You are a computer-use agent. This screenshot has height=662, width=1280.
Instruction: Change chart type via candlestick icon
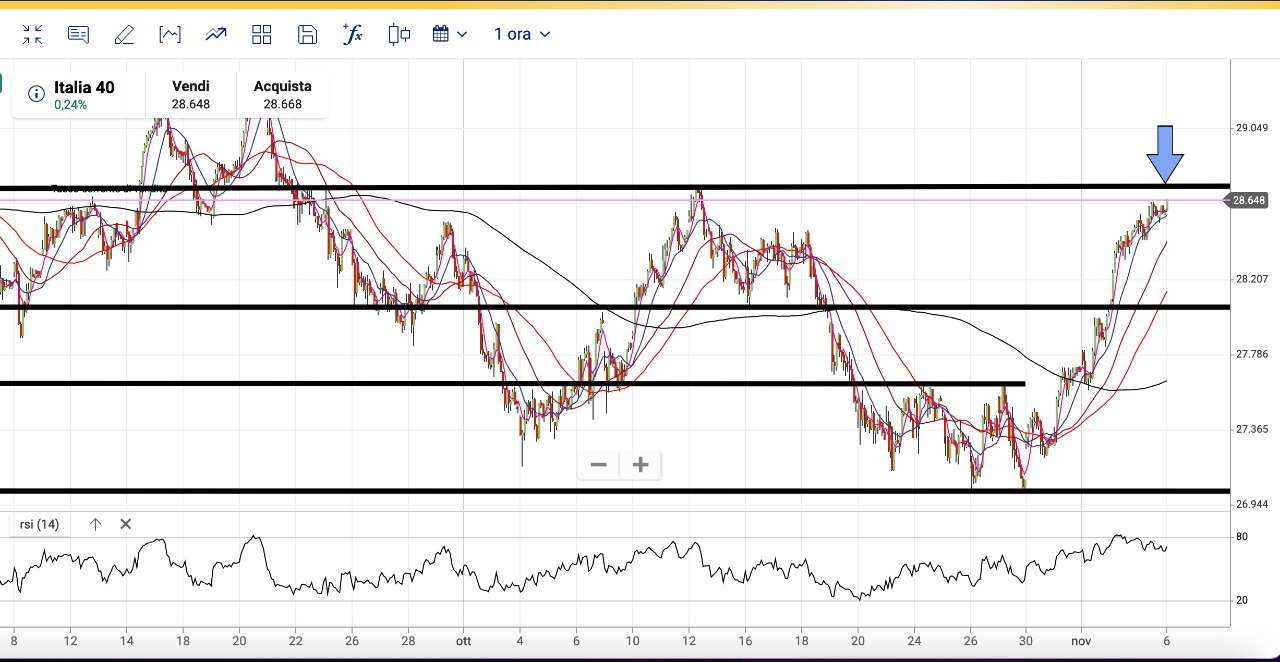click(399, 35)
